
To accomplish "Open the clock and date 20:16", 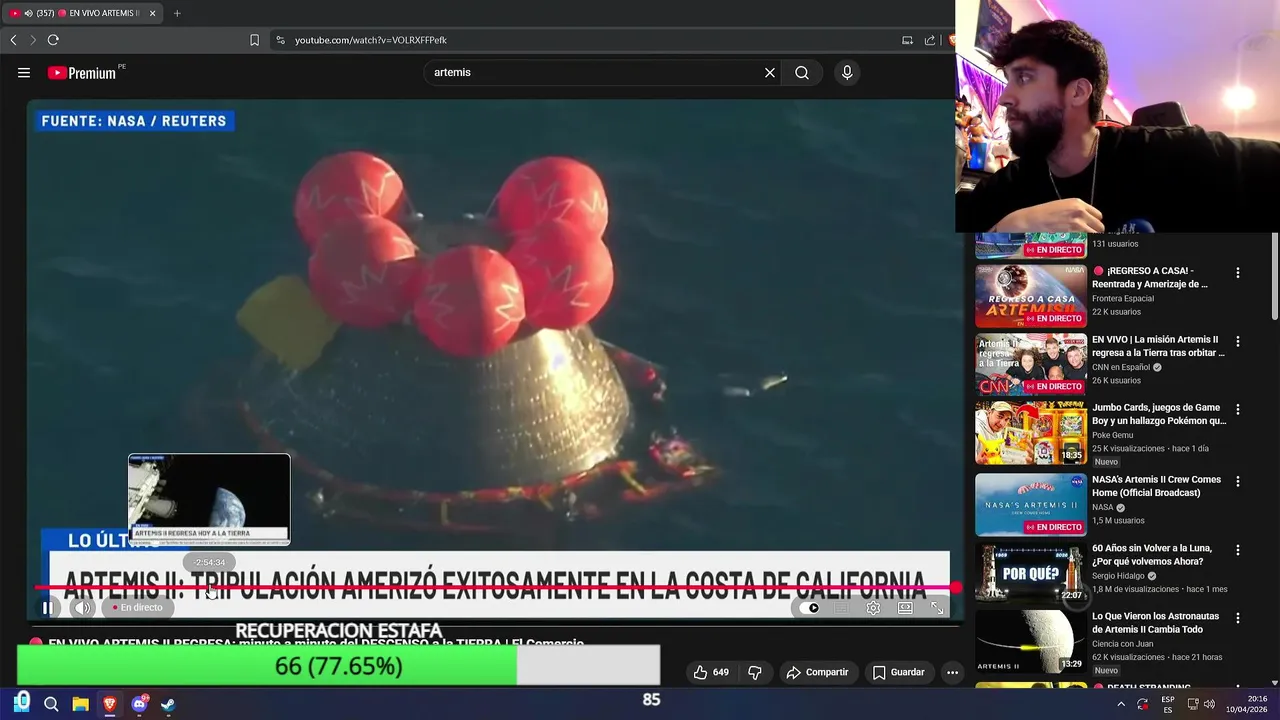I will pyautogui.click(x=1246, y=704).
